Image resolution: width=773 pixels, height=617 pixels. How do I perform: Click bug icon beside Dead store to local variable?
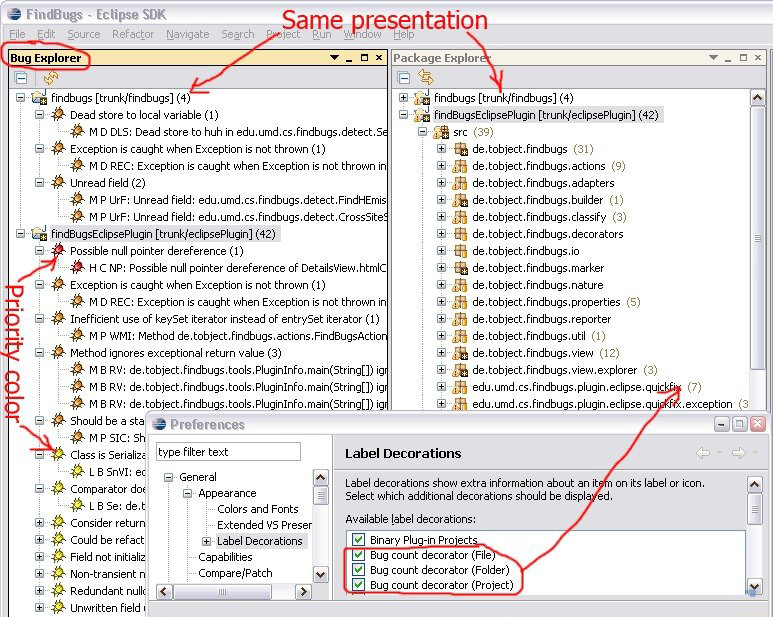58,114
